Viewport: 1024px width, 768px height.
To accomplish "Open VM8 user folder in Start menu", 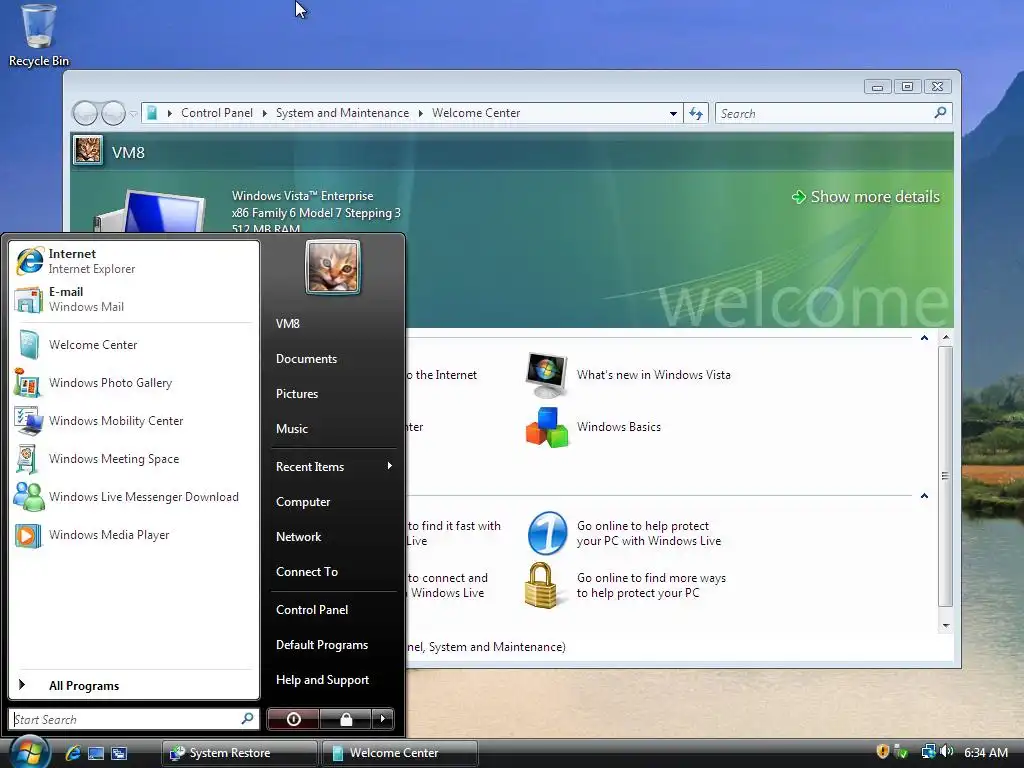I will coord(333,324).
